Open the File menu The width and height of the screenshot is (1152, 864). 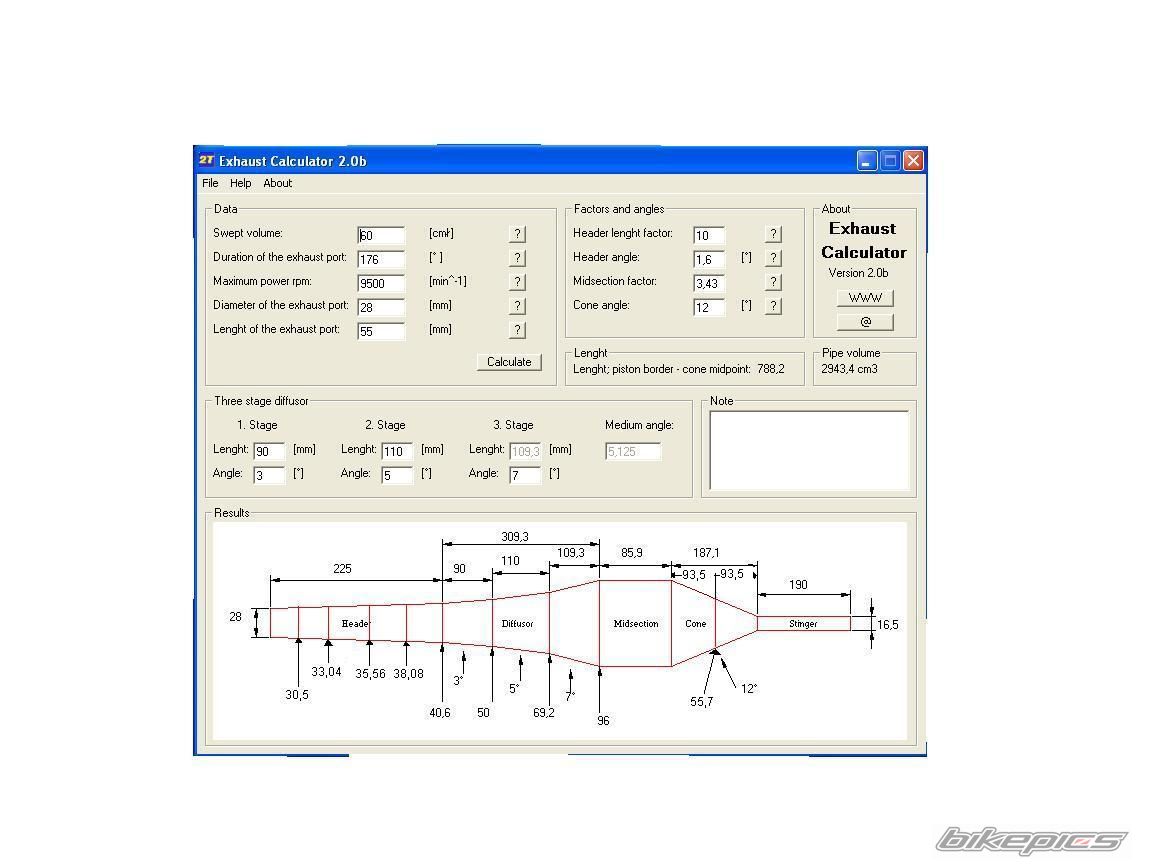210,183
